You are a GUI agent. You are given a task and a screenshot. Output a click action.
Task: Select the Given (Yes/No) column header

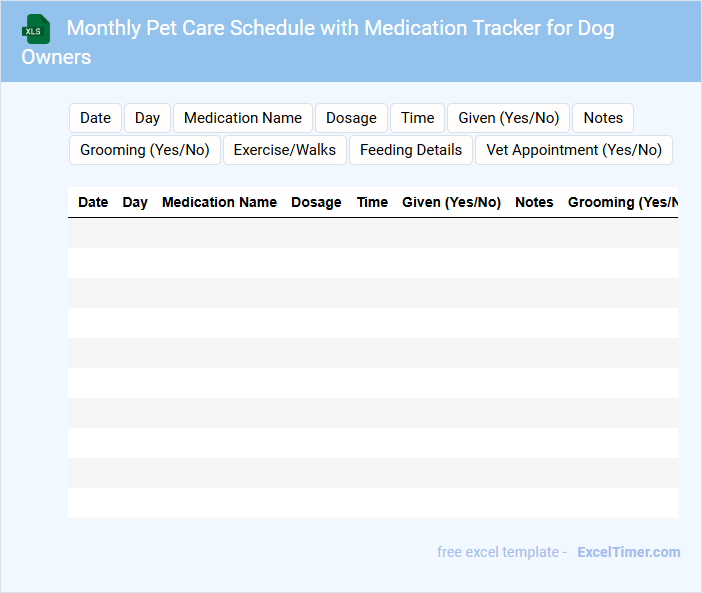451,202
